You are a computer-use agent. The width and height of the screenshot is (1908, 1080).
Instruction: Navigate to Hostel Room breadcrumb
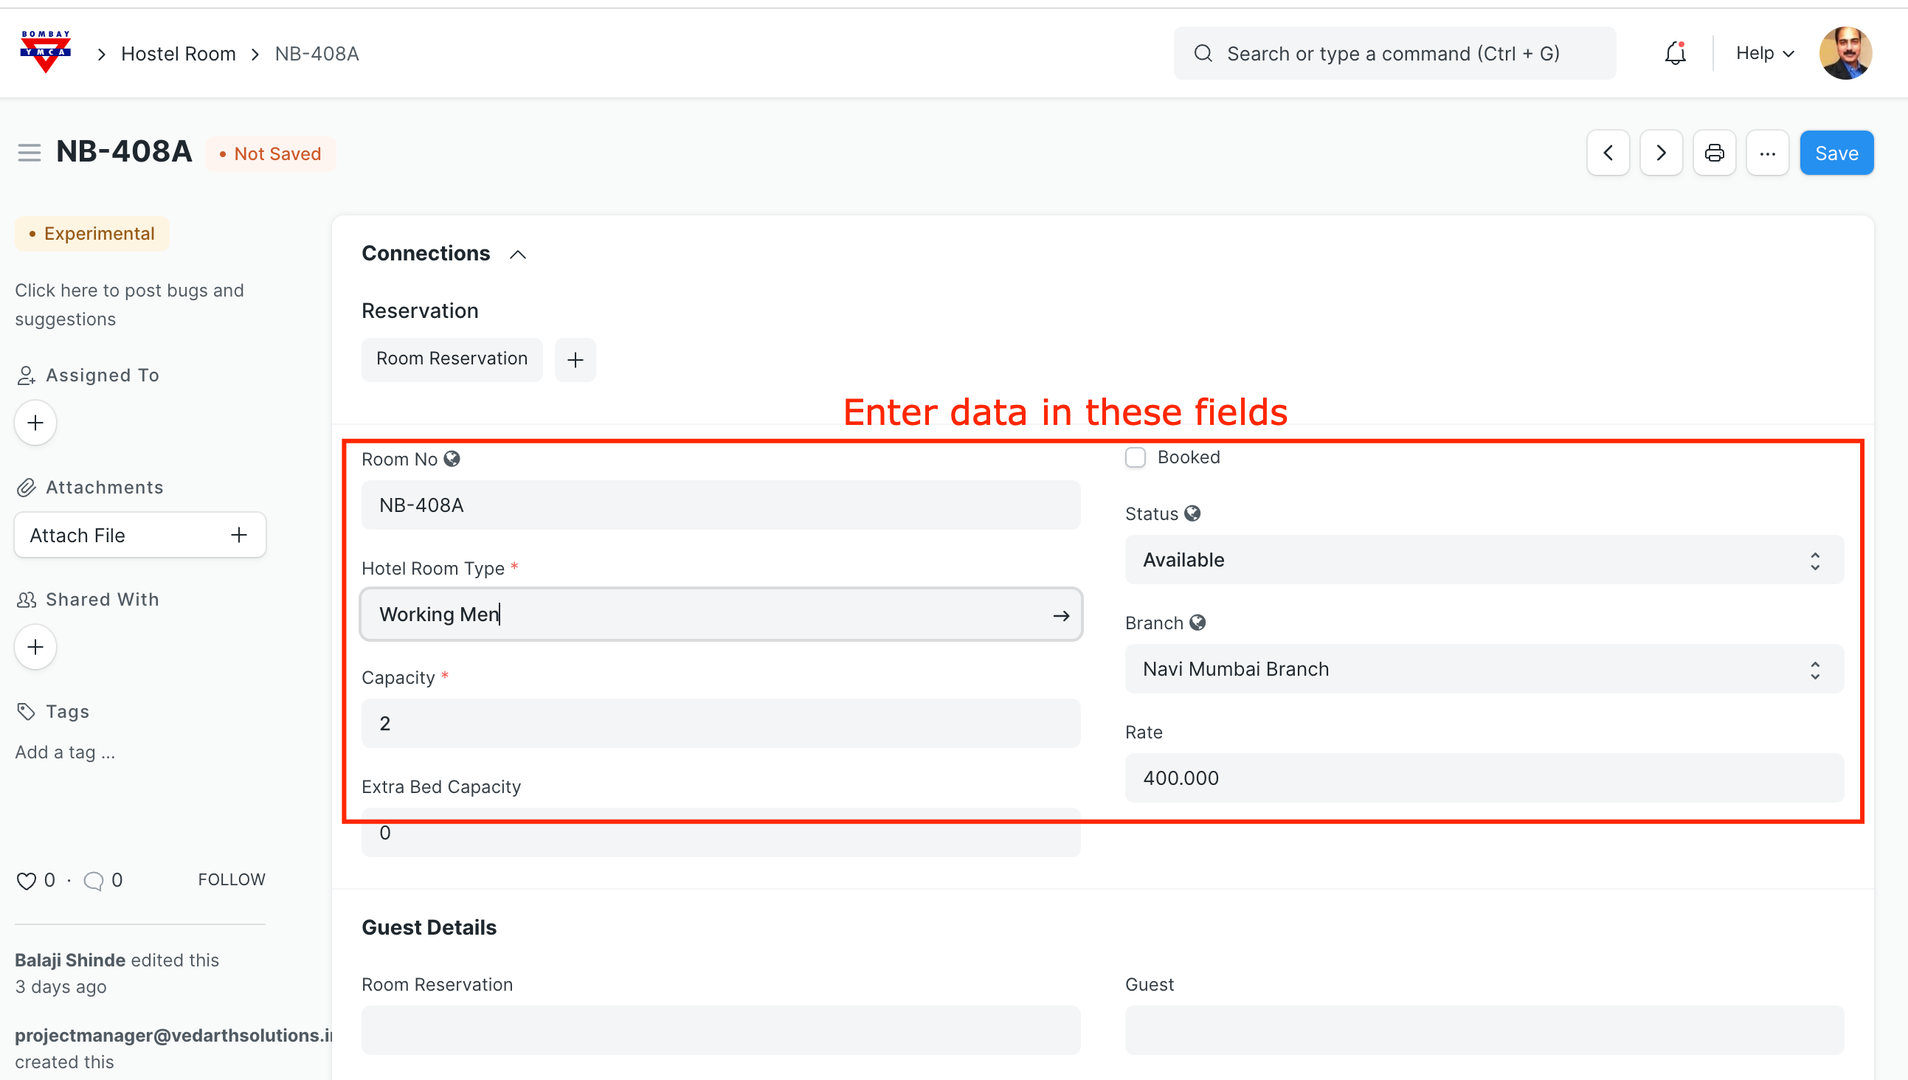178,54
